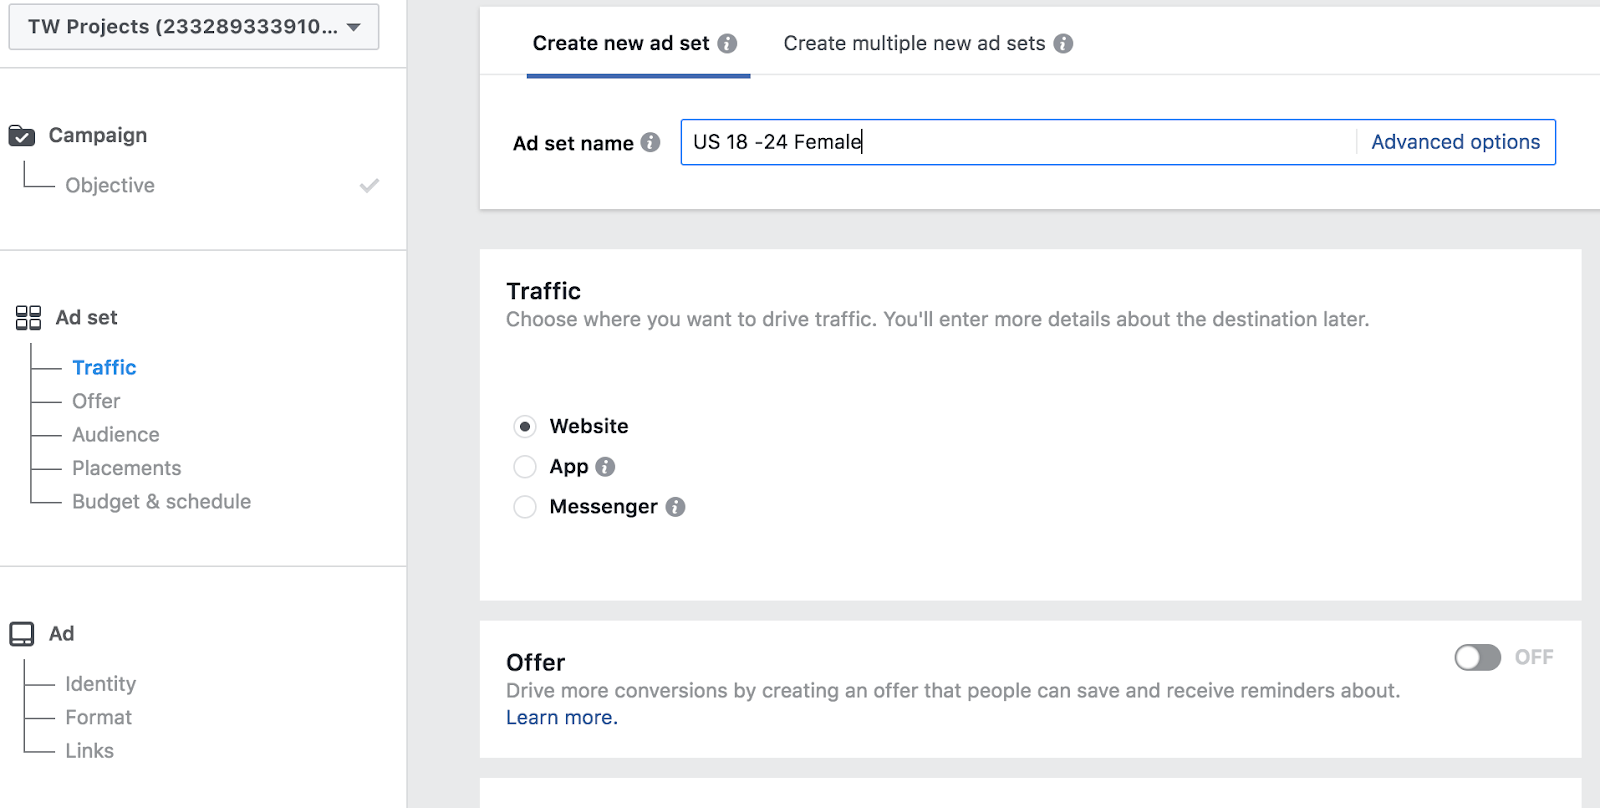
Task: Click the info icon next to App option
Action: tap(605, 467)
